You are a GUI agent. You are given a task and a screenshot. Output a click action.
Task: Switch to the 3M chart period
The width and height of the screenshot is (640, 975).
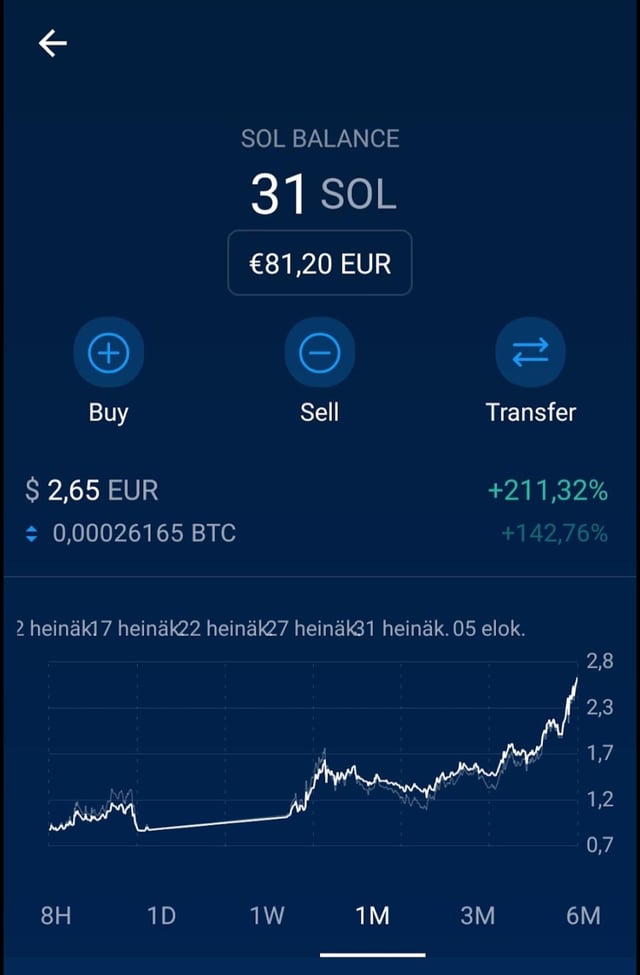pos(478,915)
